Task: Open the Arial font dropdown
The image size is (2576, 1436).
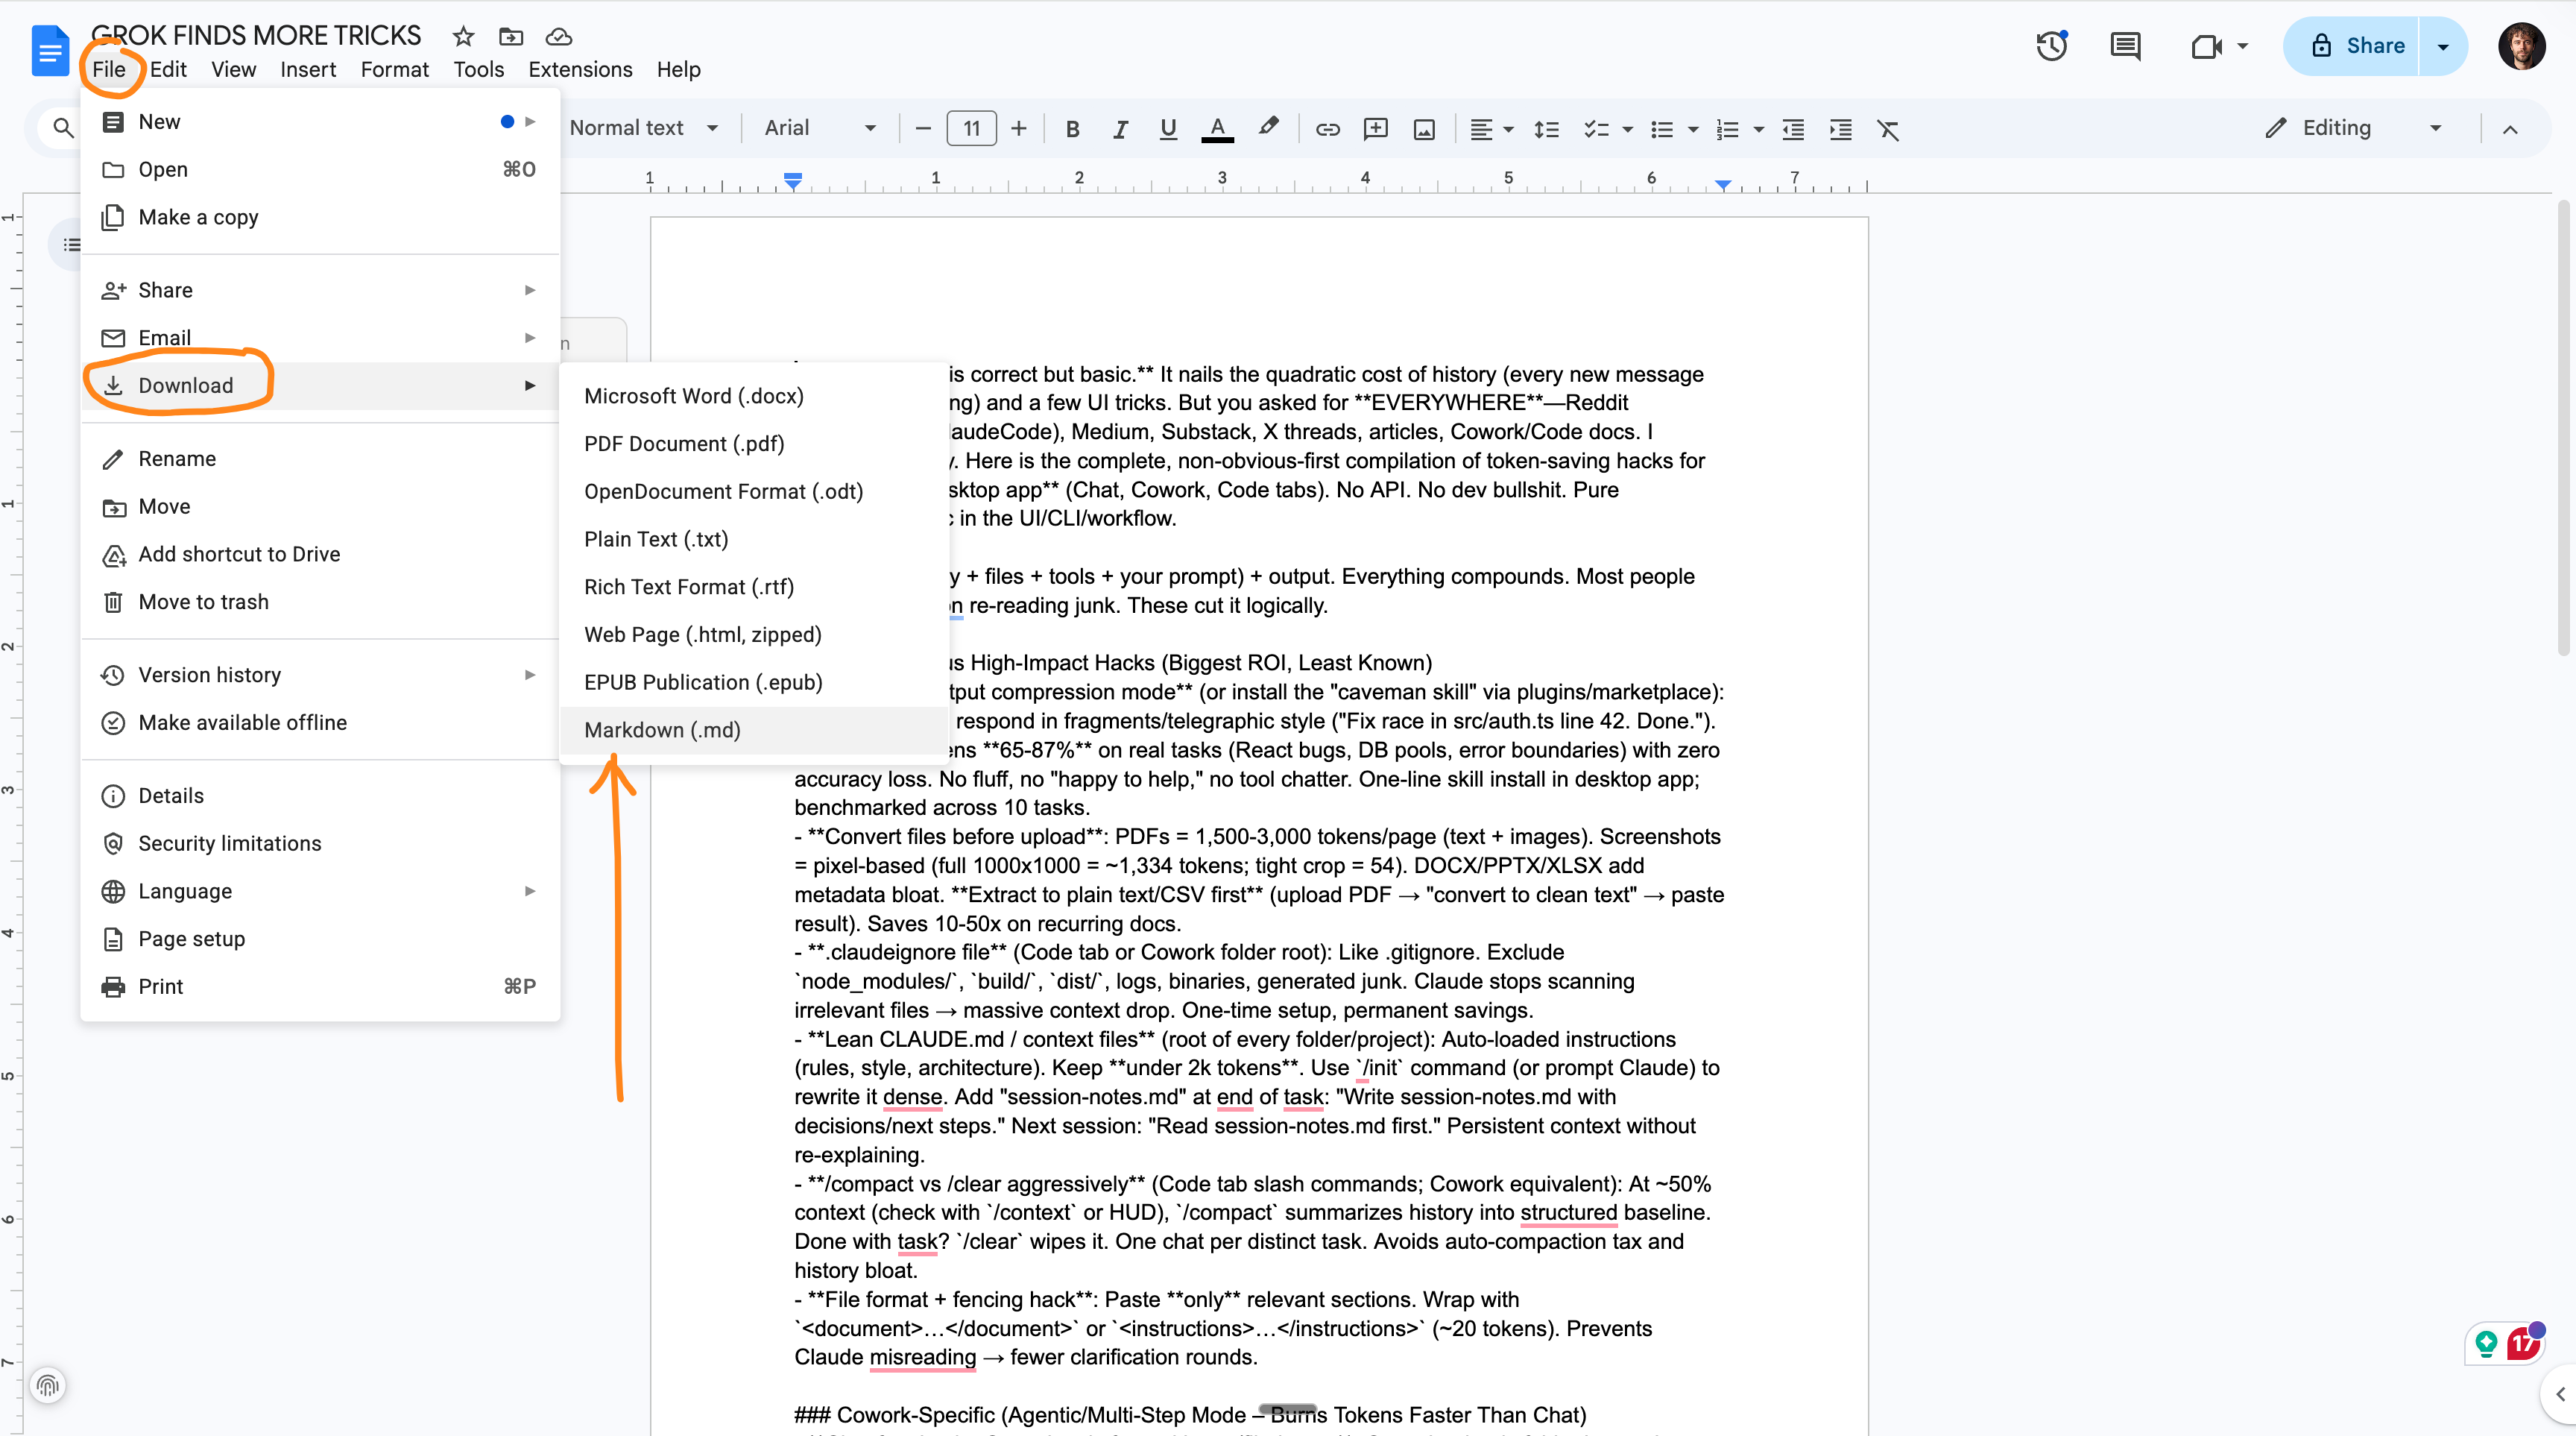Action: pos(819,128)
